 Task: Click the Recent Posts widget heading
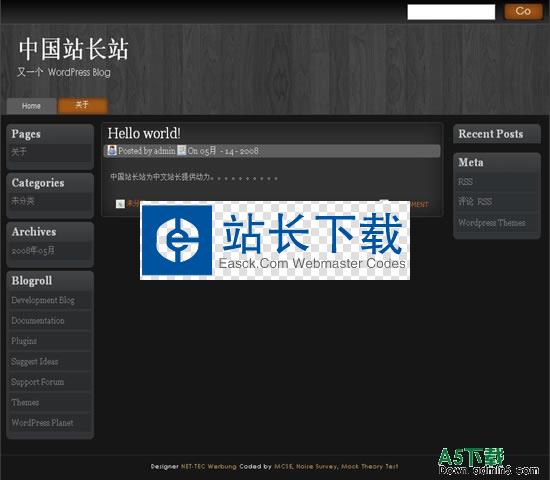490,134
